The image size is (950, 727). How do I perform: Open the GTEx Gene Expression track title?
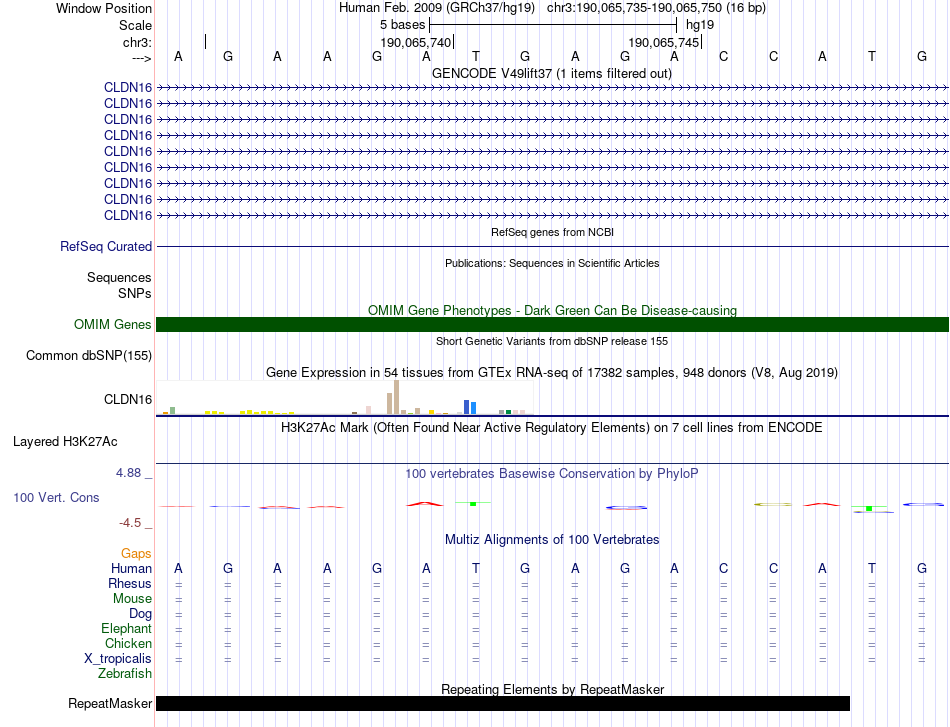tap(552, 373)
